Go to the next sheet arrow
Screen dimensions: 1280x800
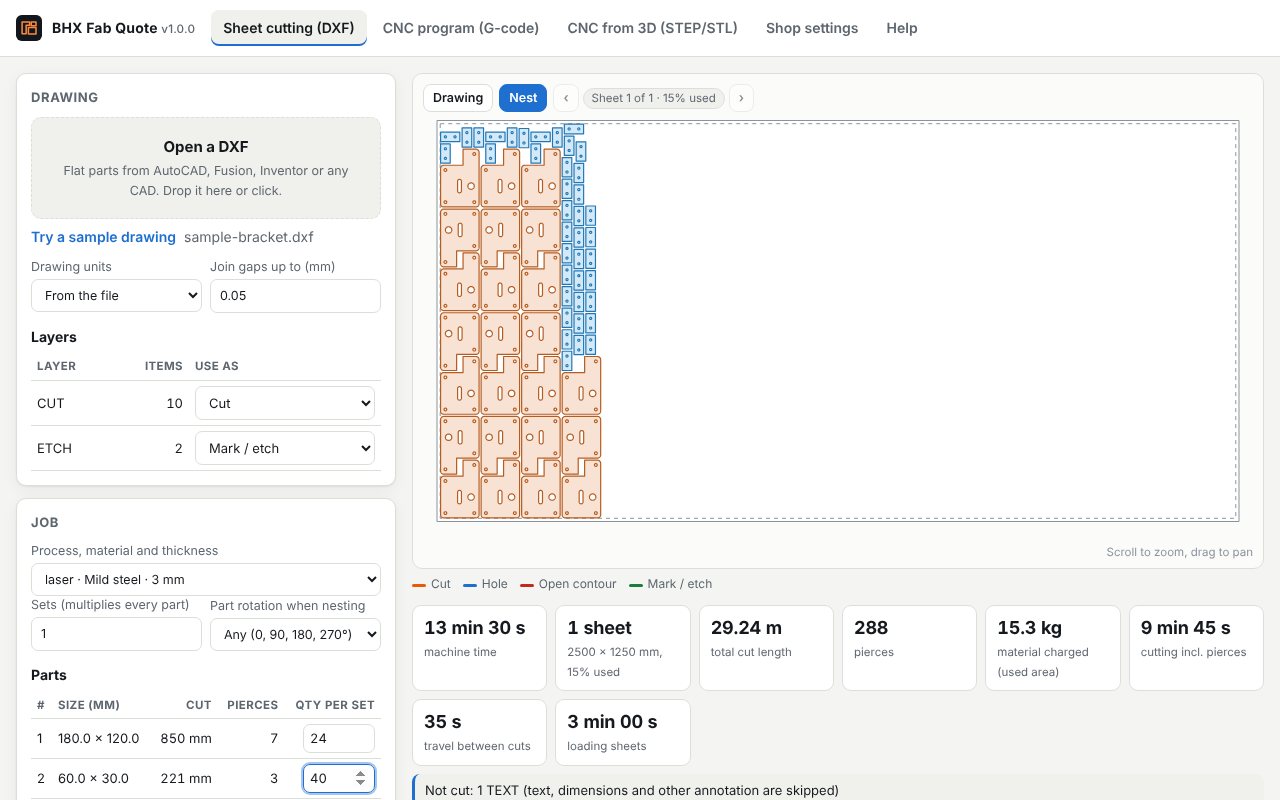pyautogui.click(x=741, y=98)
